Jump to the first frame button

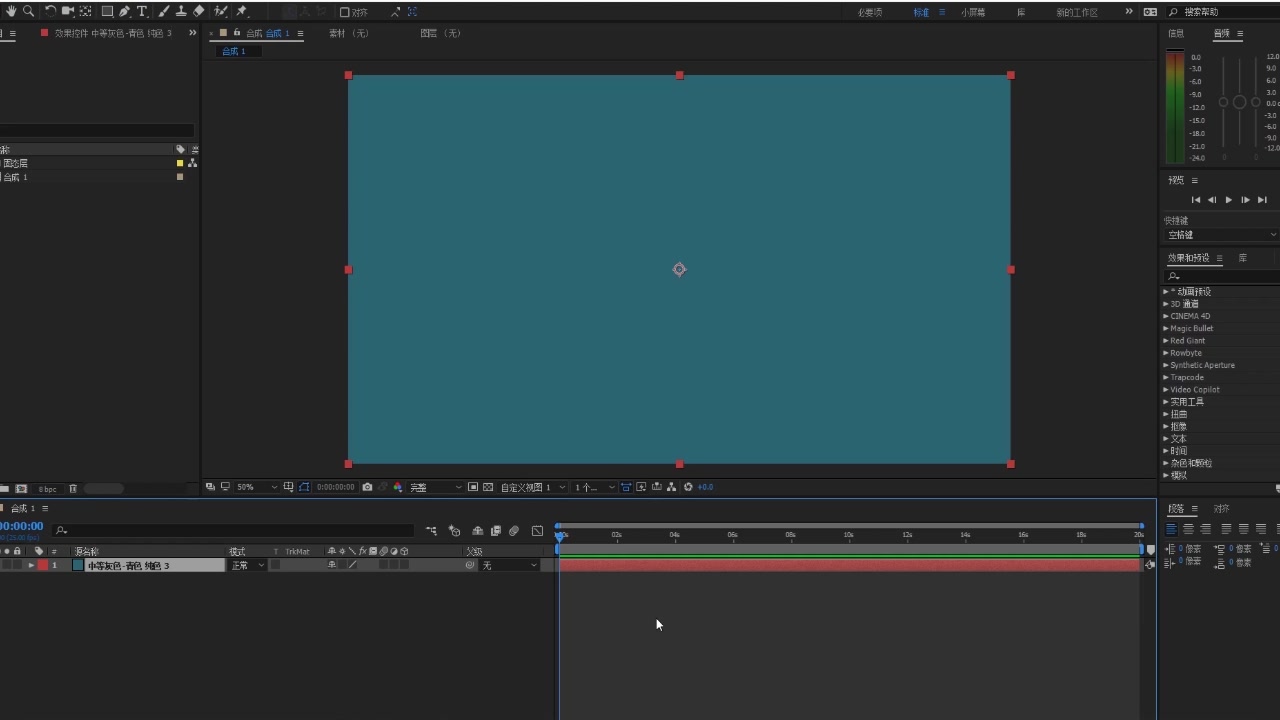[1195, 200]
